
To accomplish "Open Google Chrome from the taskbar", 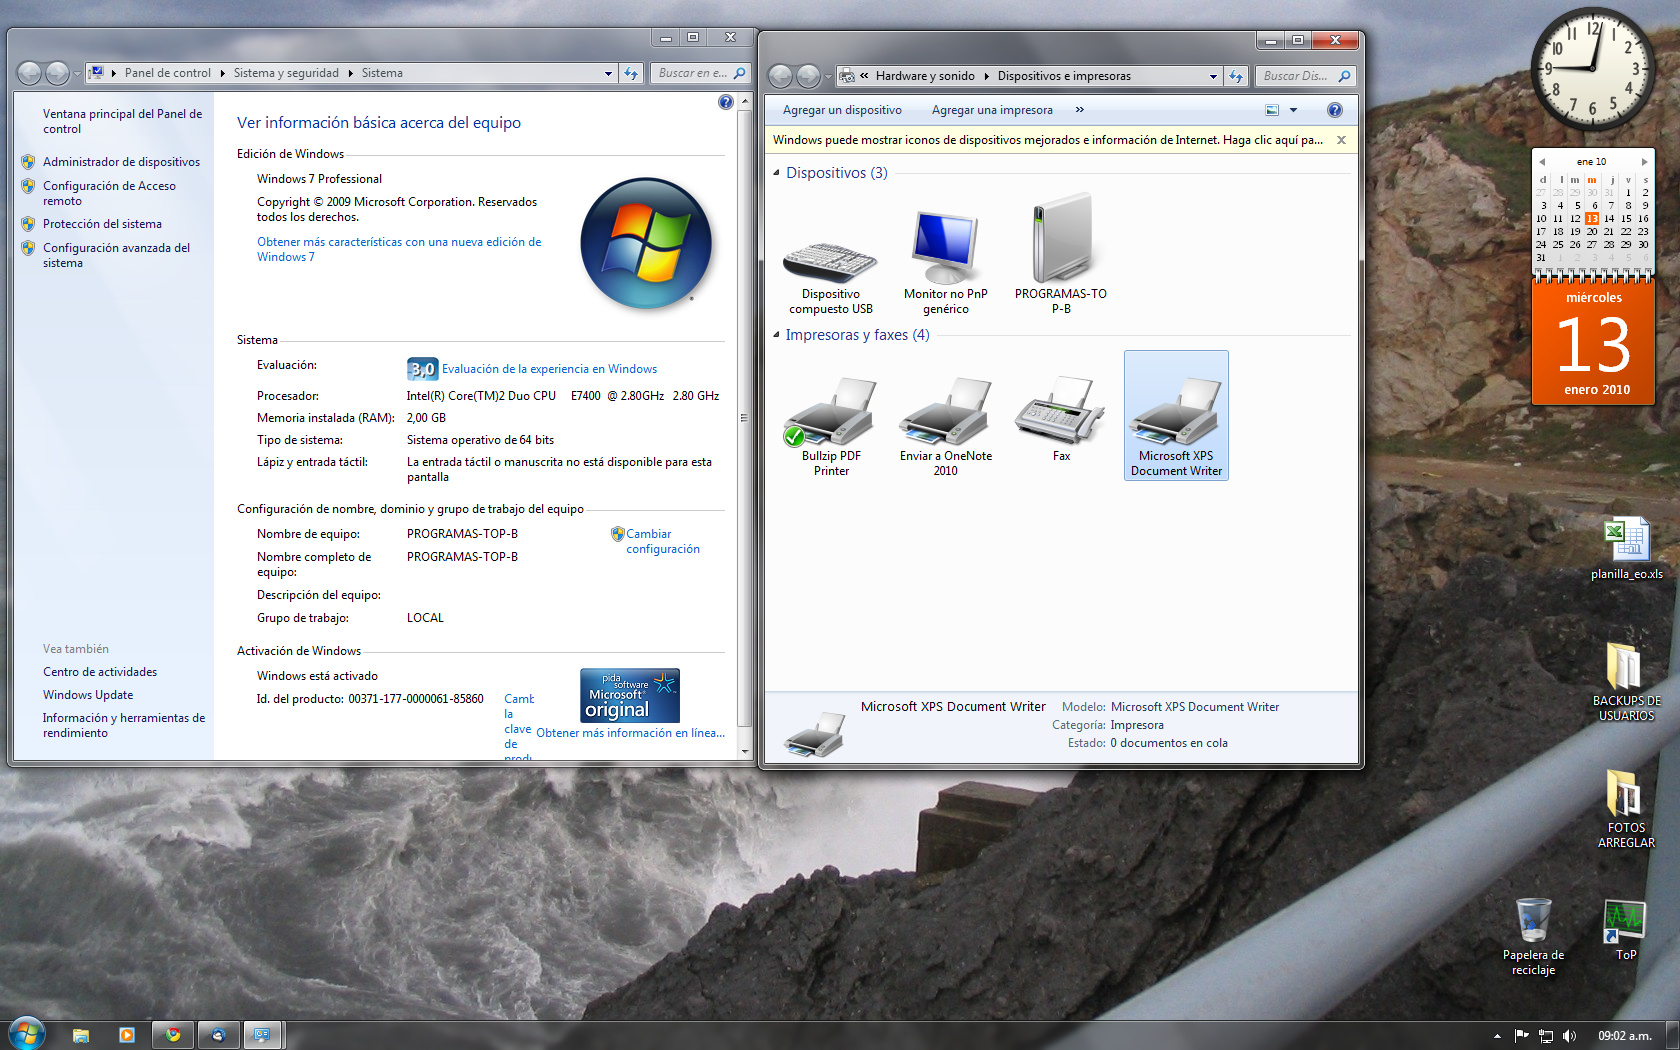I will 173,1035.
